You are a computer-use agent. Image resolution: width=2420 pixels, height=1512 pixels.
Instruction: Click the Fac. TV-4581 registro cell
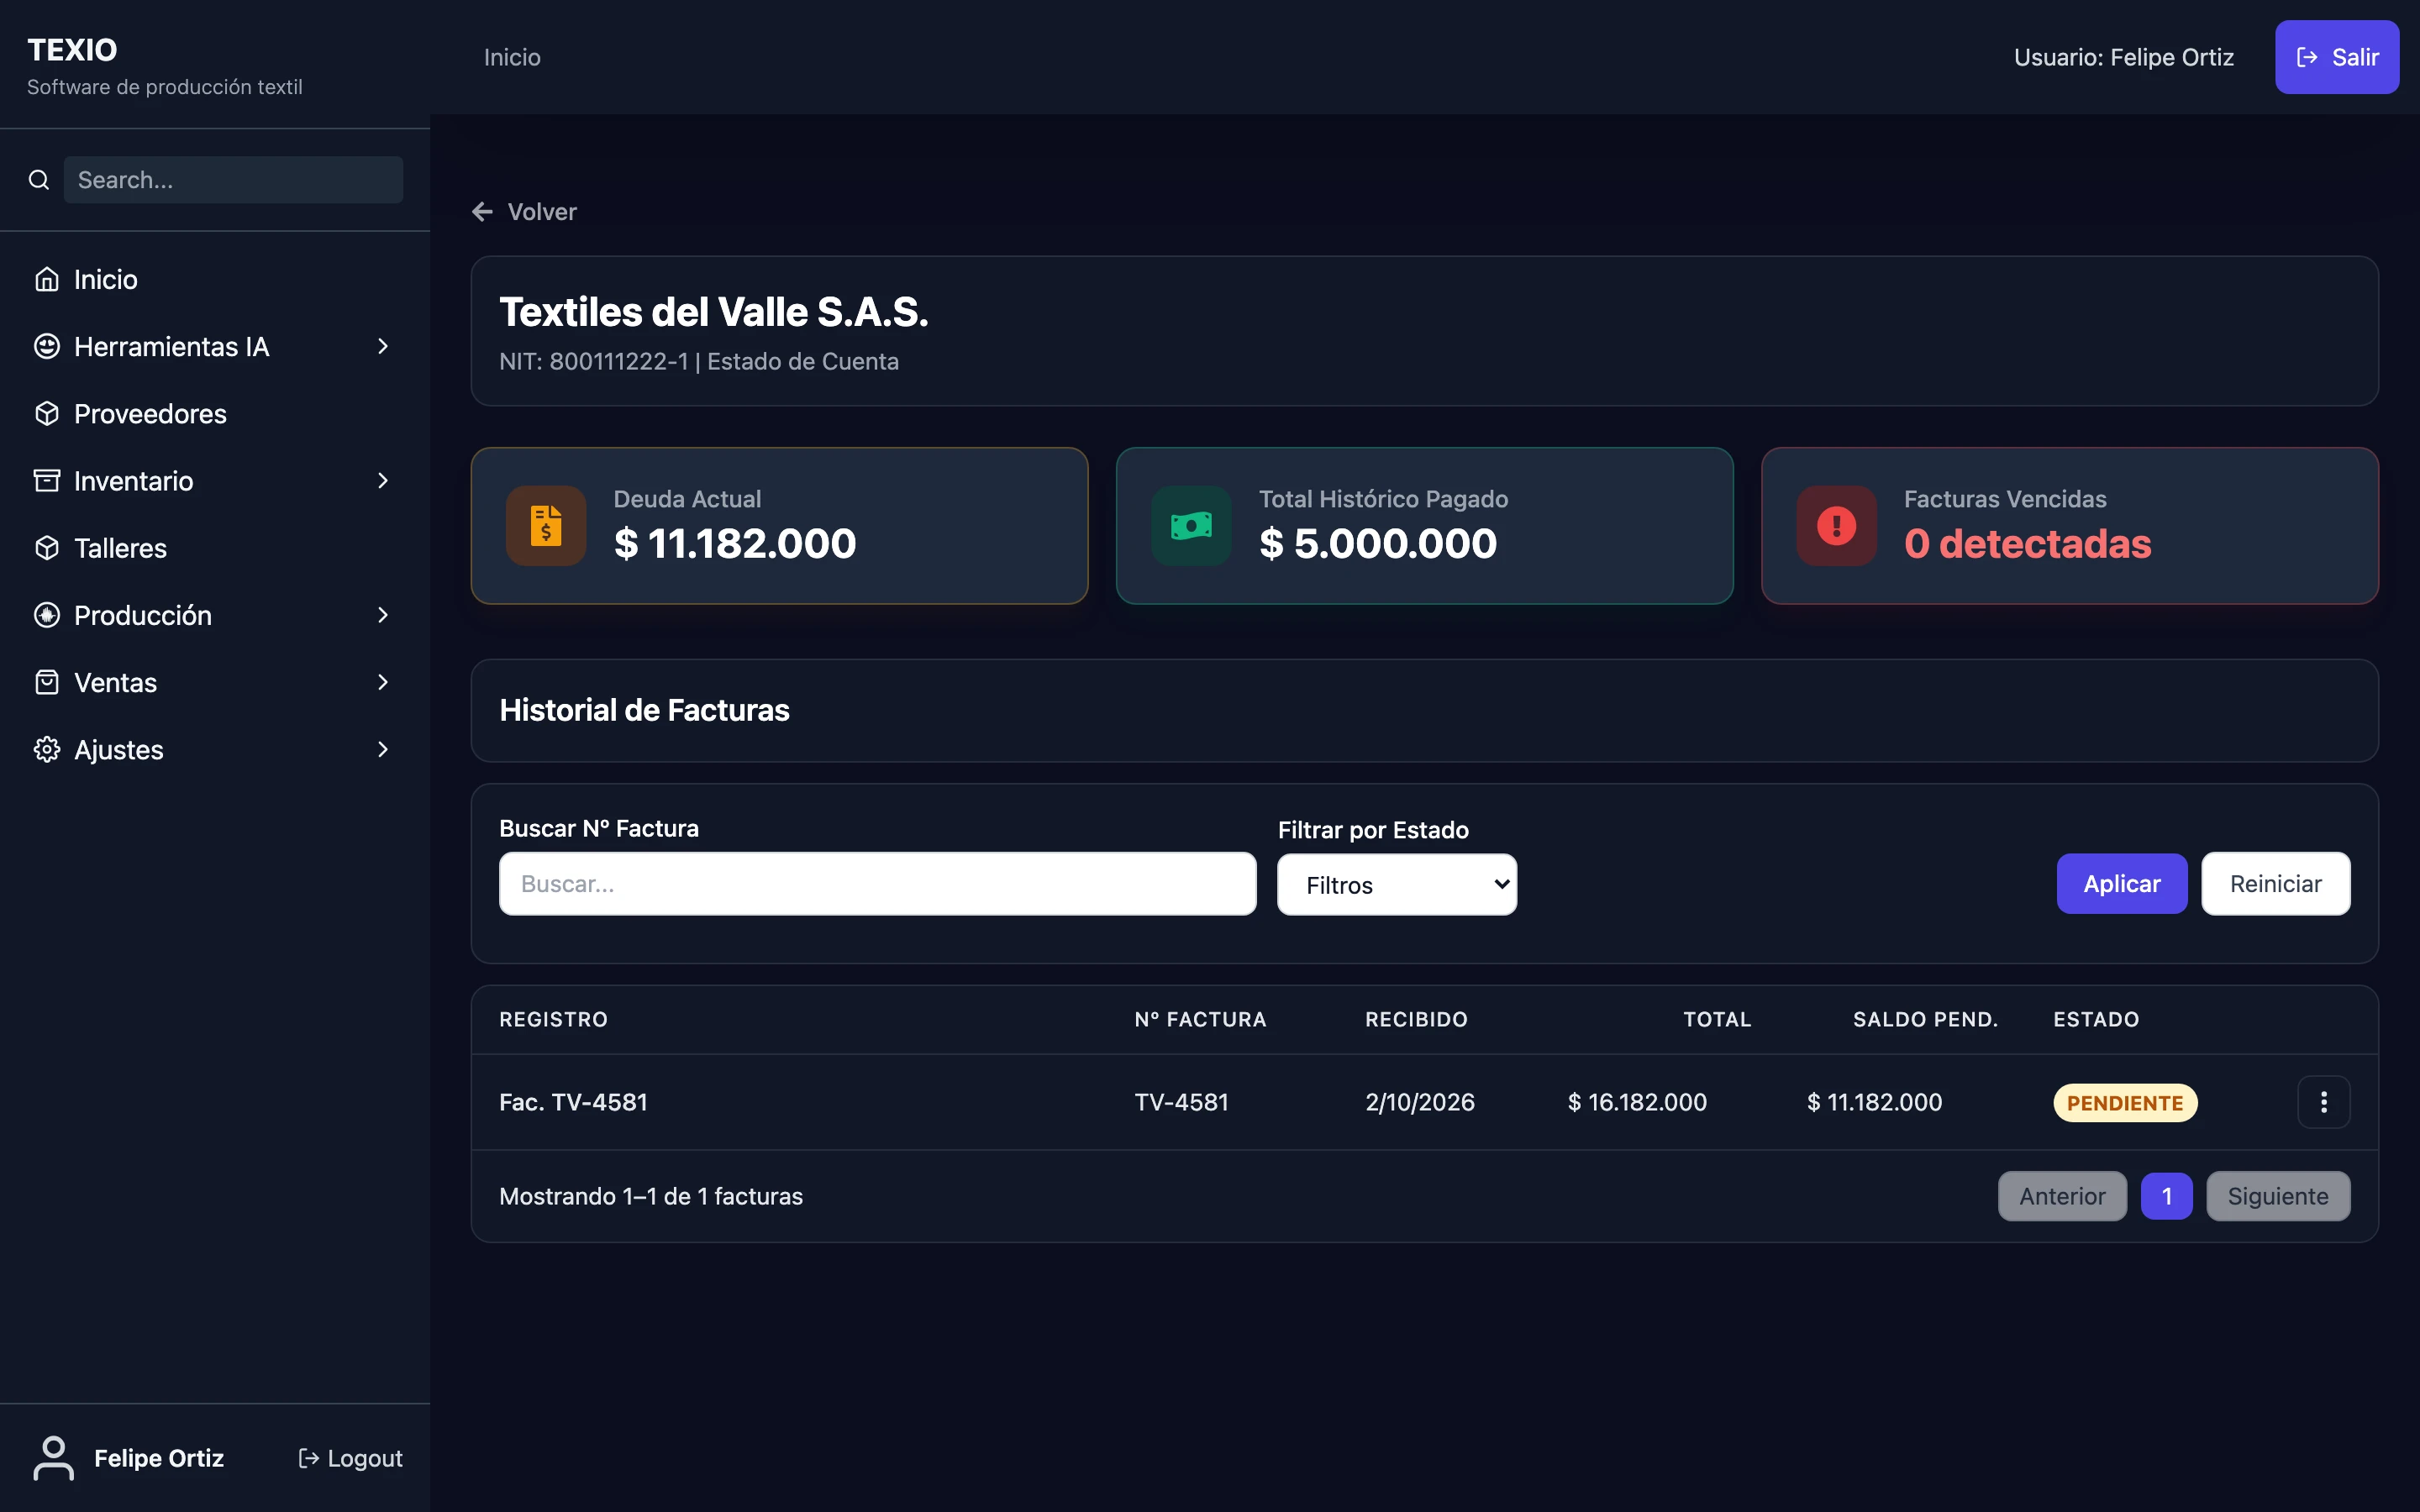[573, 1102]
